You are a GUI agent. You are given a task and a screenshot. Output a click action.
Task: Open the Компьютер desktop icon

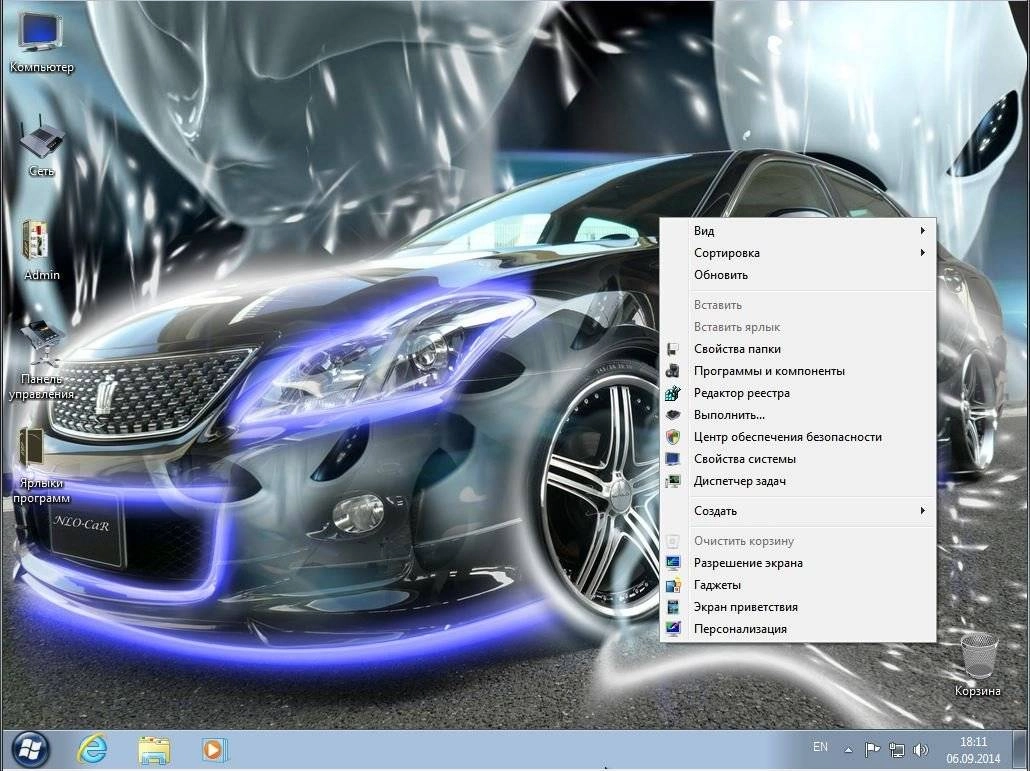[41, 41]
